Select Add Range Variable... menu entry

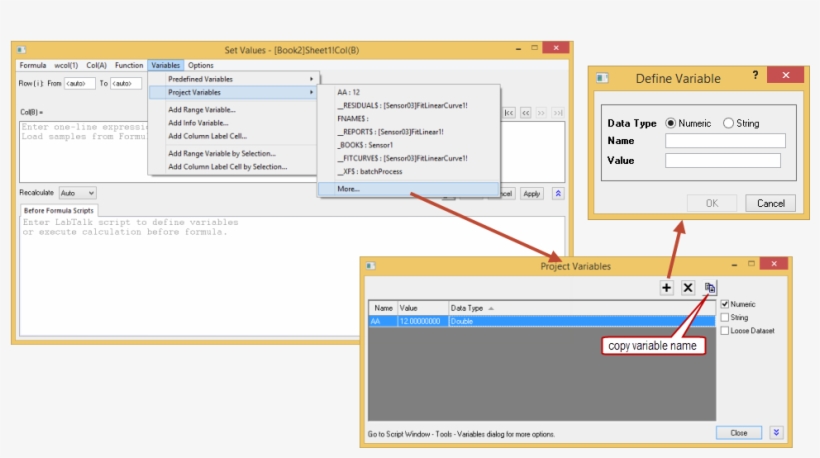click(x=202, y=109)
